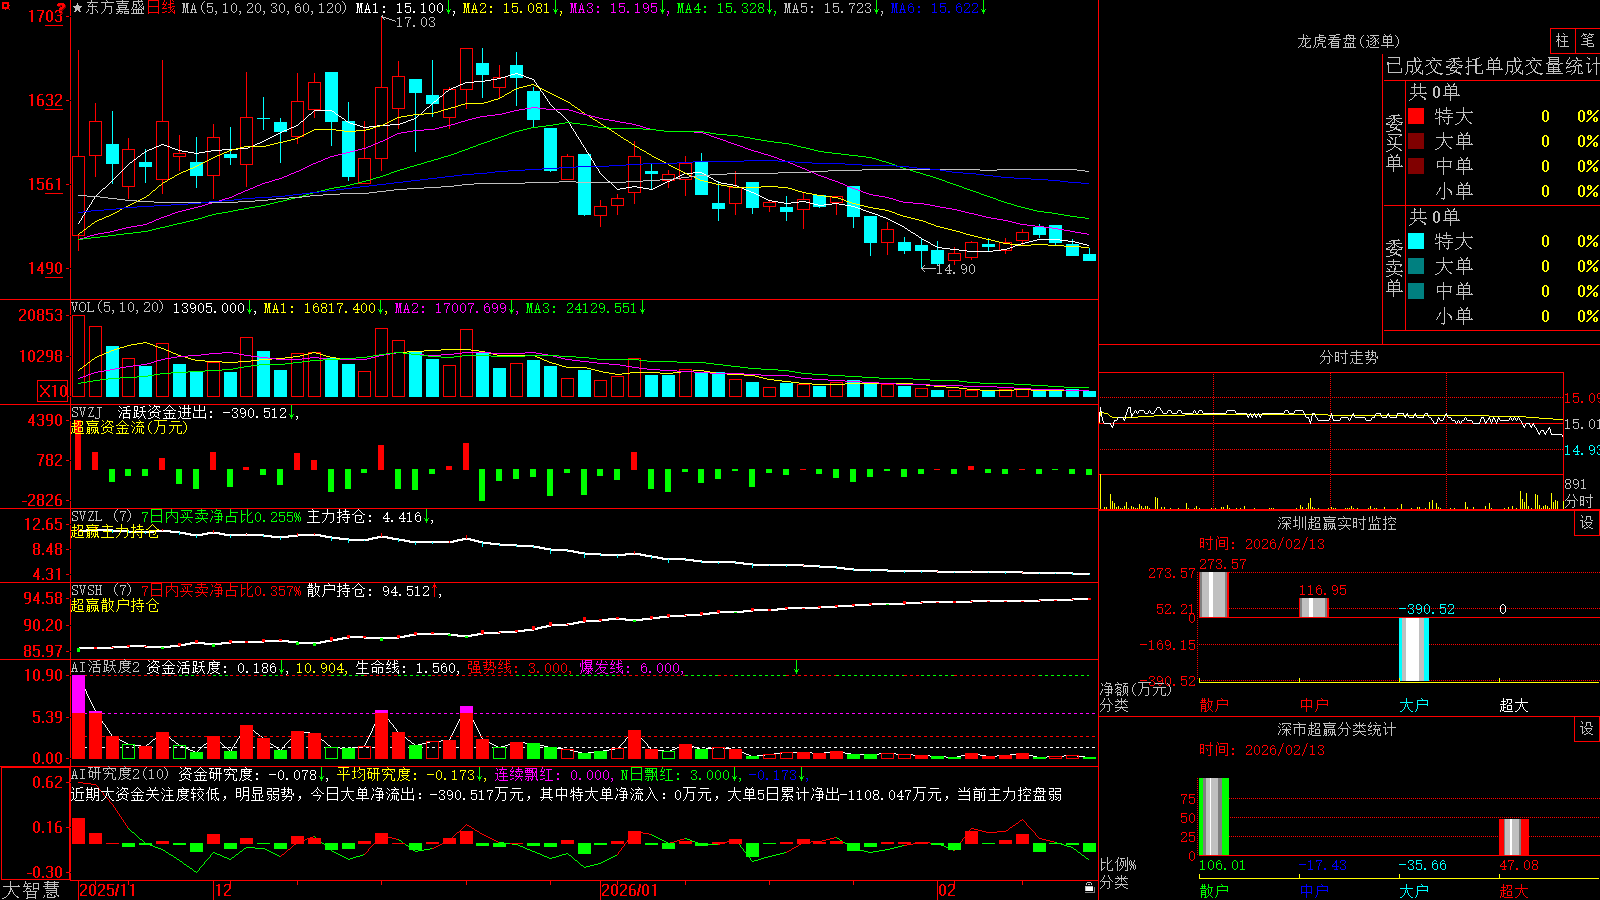This screenshot has width=1600, height=900.
Task: Click the X10 volume scale box
Action: click(x=53, y=391)
